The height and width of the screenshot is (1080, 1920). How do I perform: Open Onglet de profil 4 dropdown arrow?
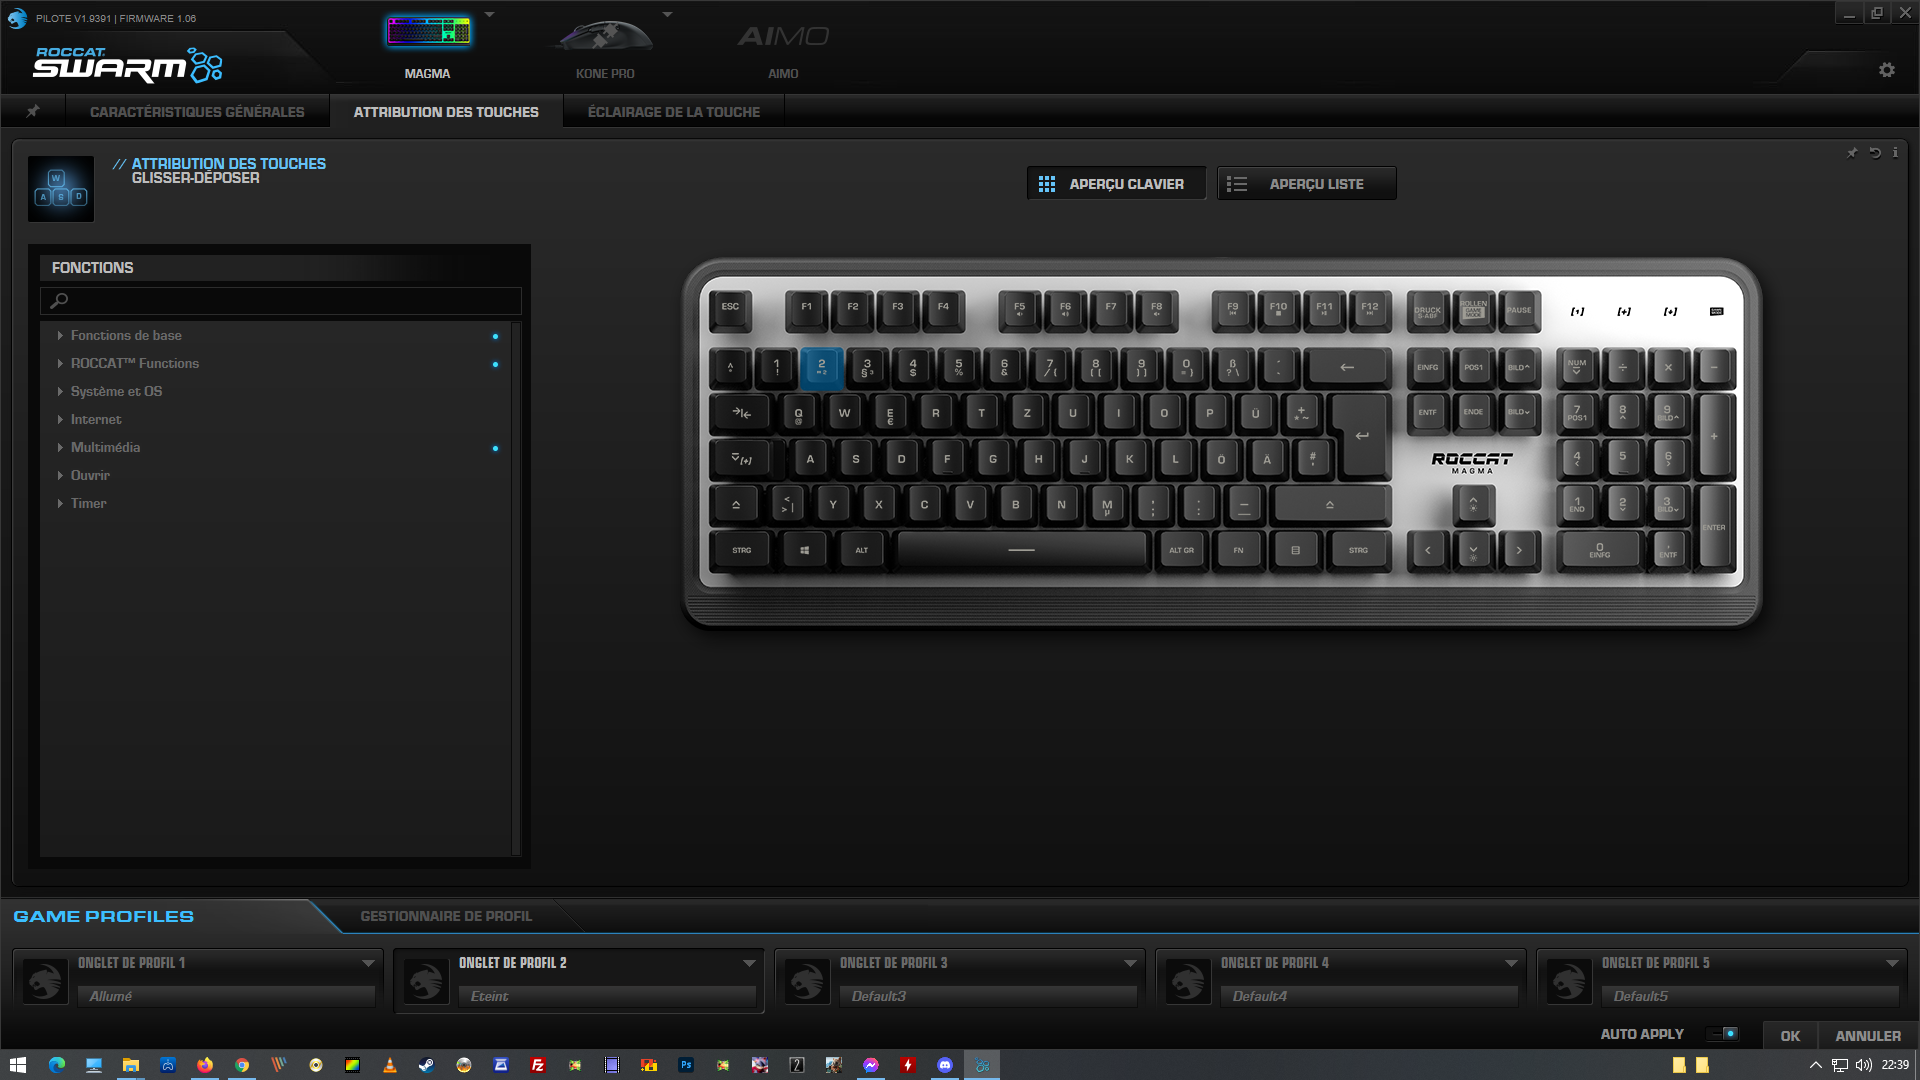1511,963
